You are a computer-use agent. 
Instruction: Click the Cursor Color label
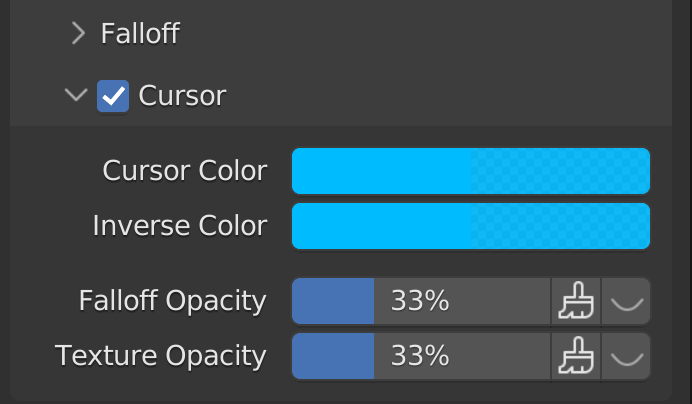(185, 171)
